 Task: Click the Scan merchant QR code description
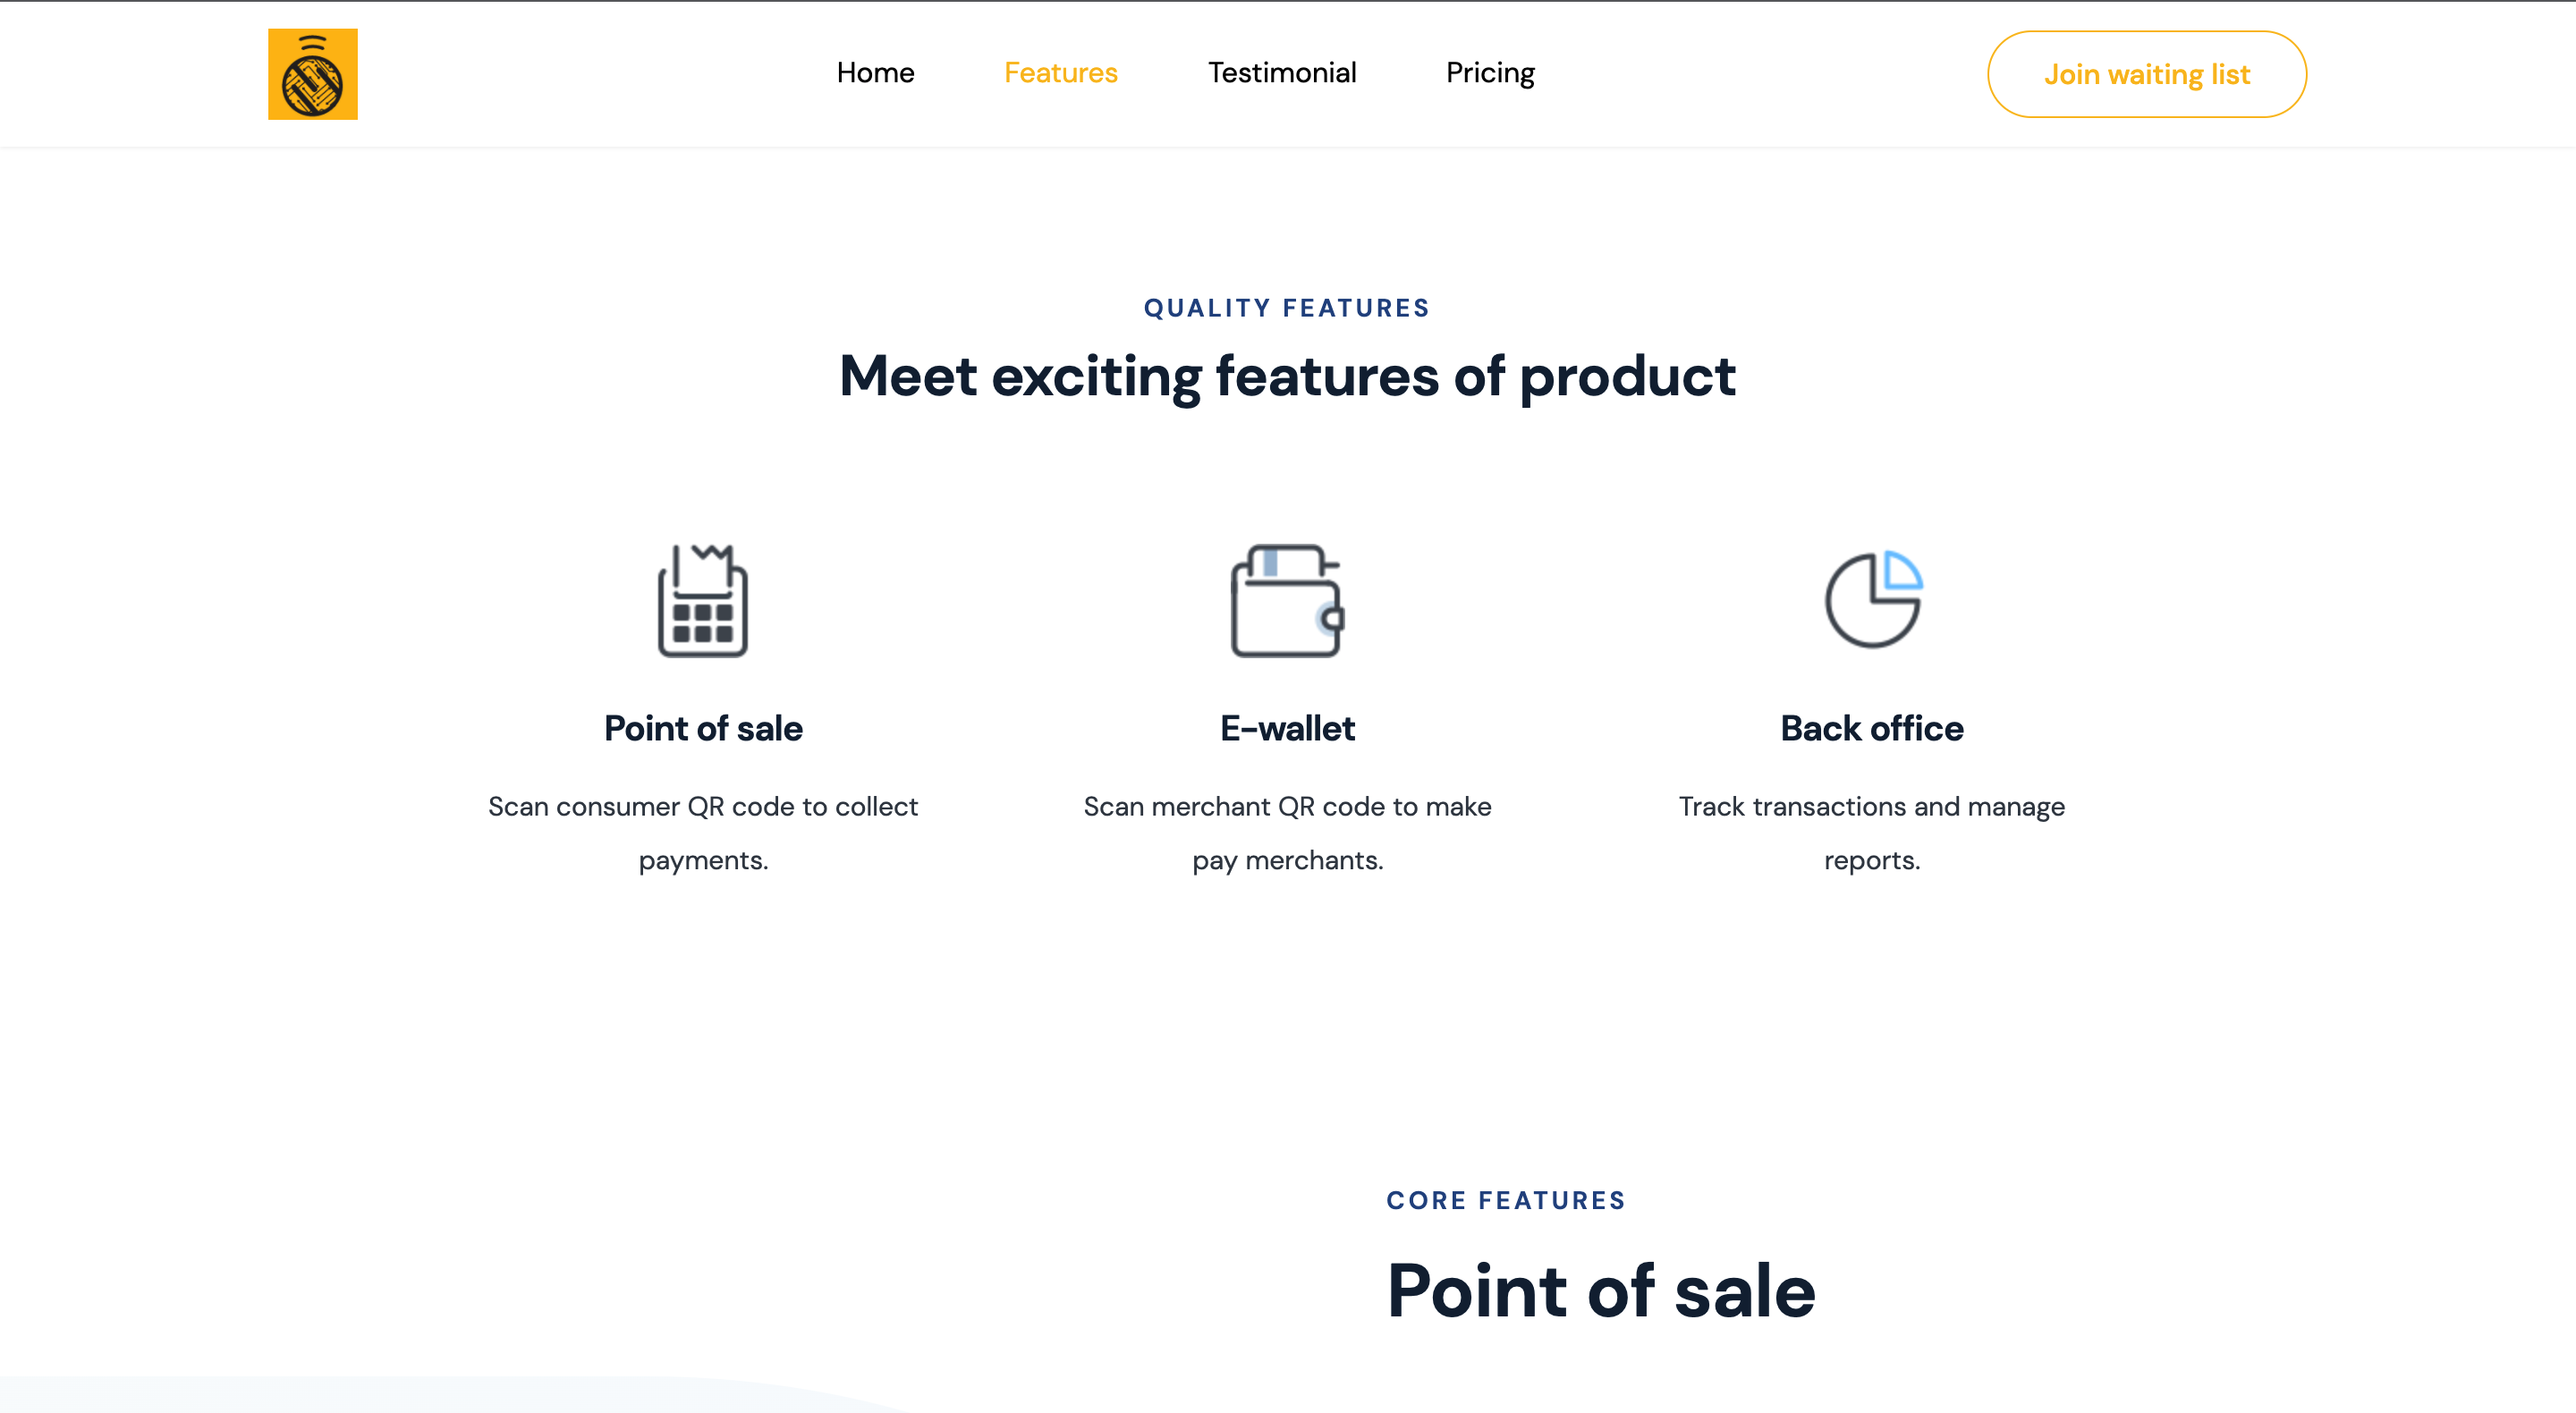(x=1287, y=833)
